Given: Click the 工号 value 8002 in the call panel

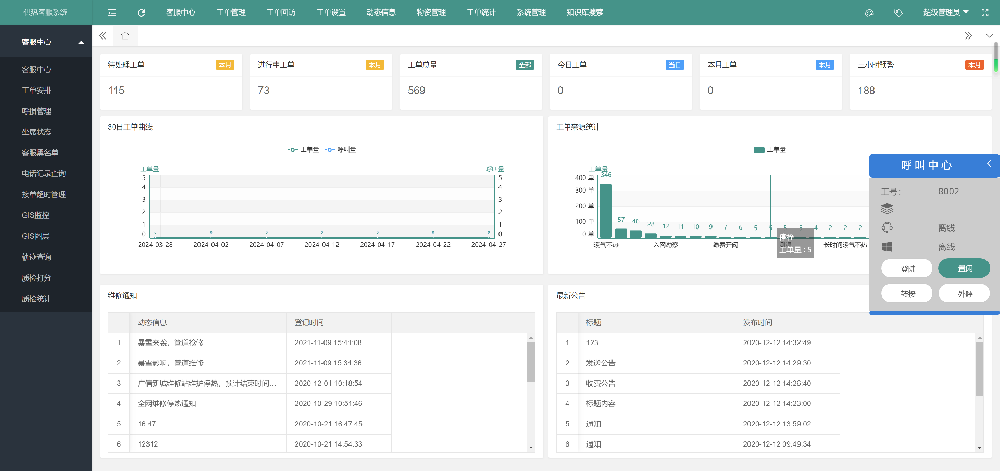Looking at the screenshot, I should point(948,191).
